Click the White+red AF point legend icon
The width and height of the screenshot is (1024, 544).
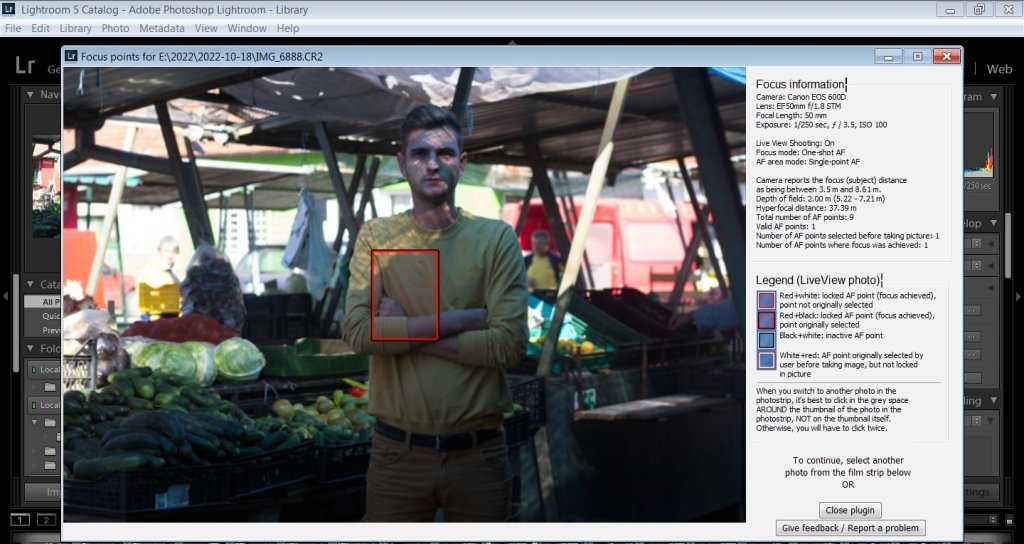point(766,360)
